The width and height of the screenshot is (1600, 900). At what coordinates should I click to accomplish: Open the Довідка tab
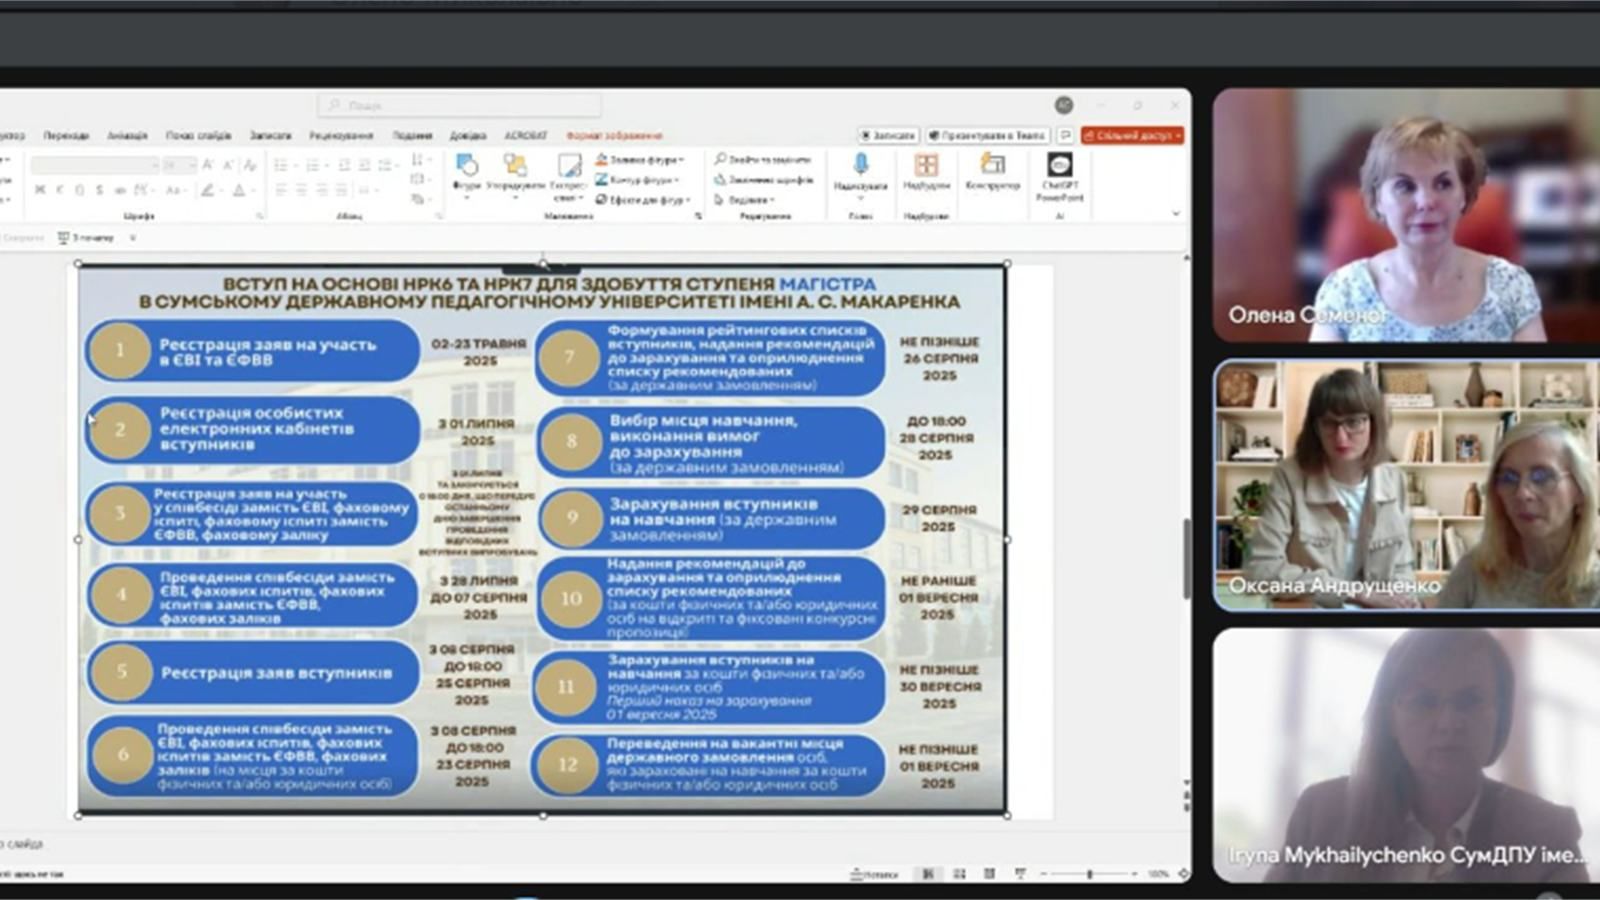(x=467, y=135)
